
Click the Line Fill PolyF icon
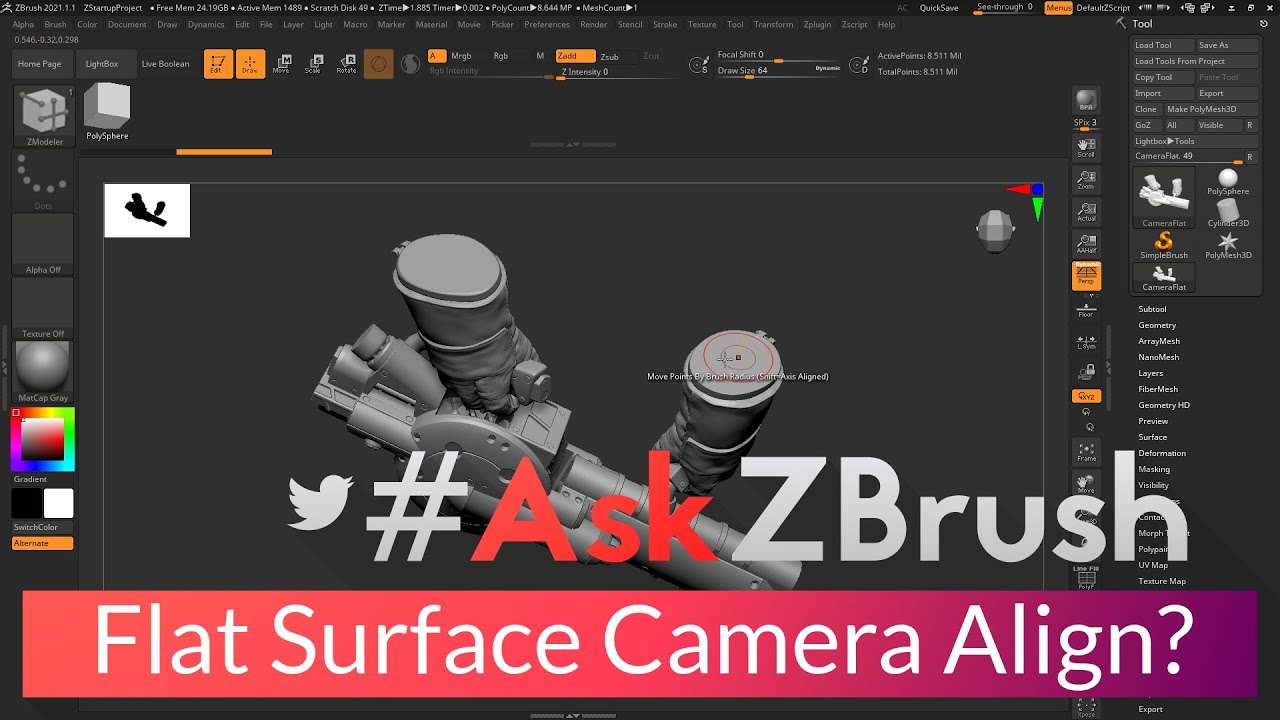click(1086, 577)
